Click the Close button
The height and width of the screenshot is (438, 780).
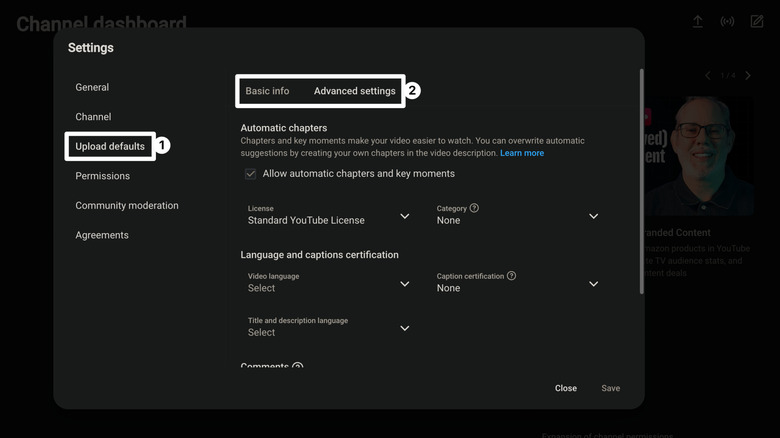click(x=566, y=388)
